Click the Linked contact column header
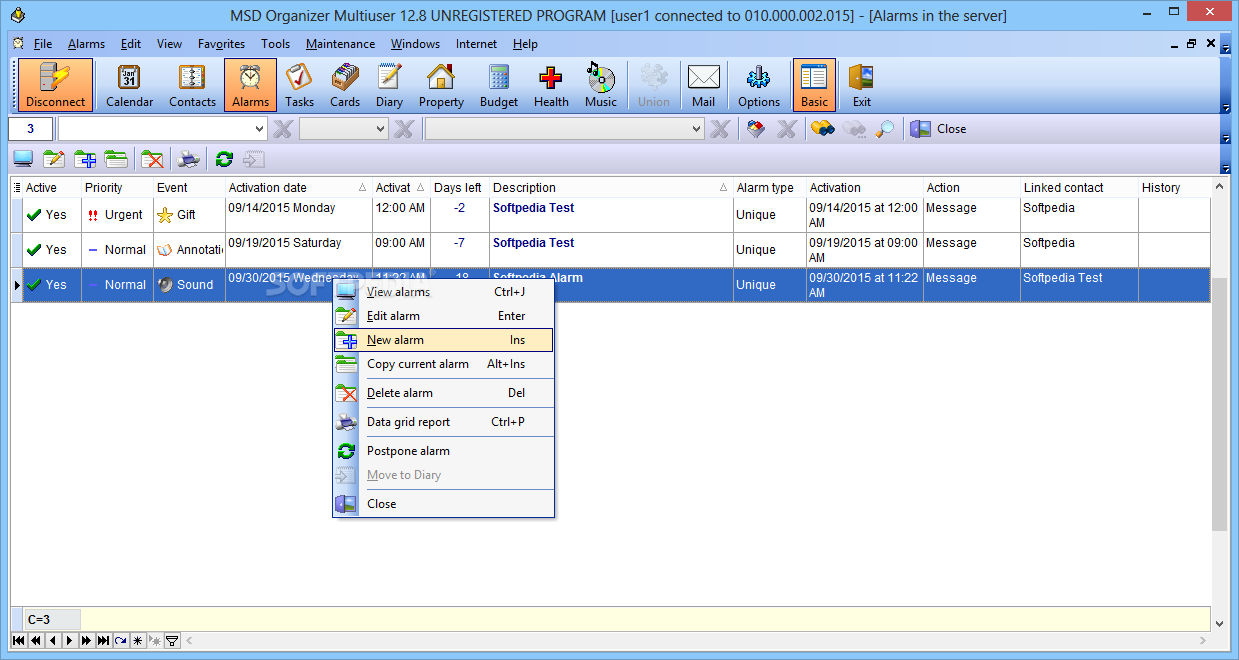 pyautogui.click(x=1079, y=188)
